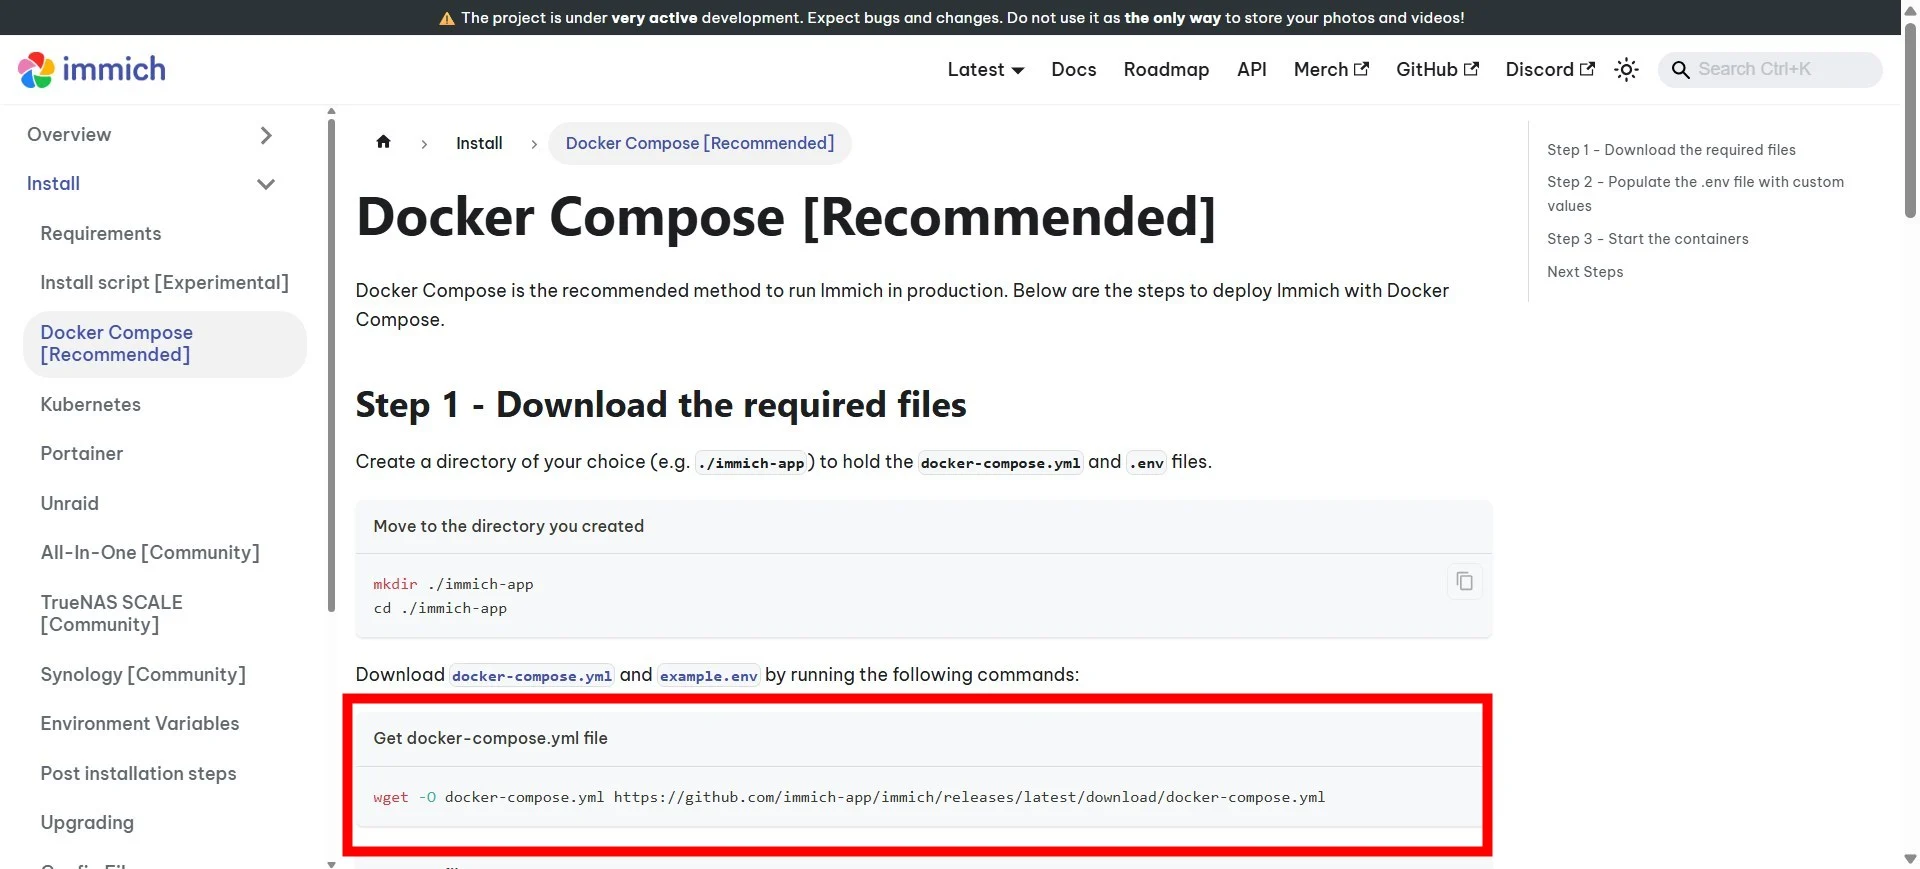Open the Docs navigation item

pos(1074,69)
